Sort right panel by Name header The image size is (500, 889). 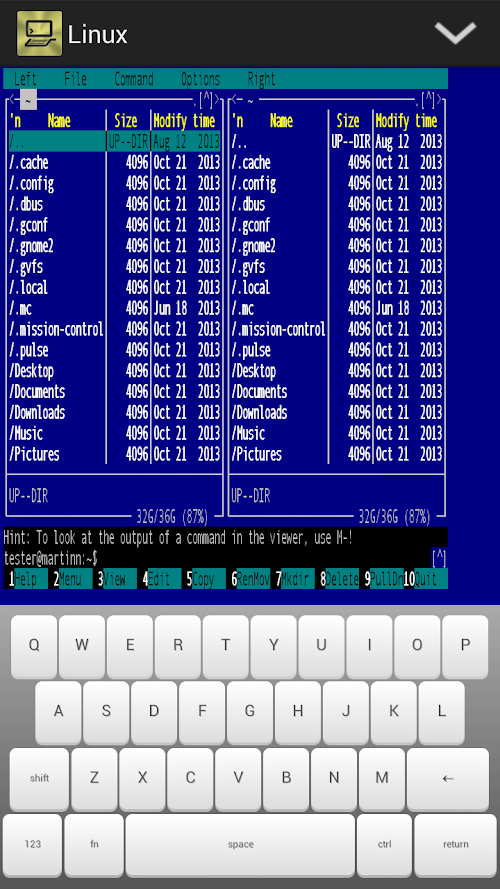tap(281, 121)
